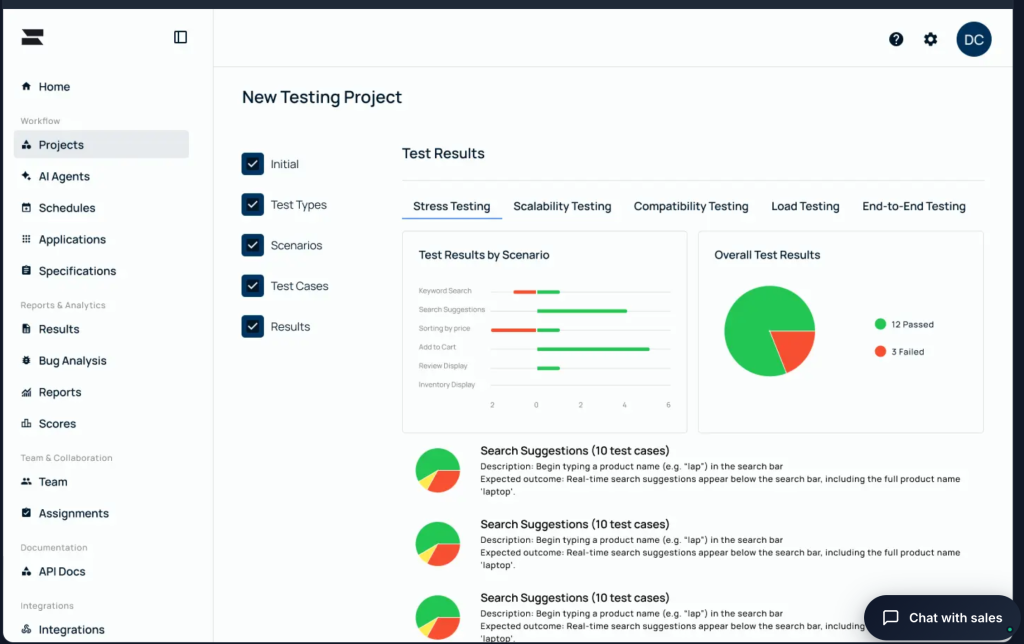
Task: Click the green 12 Passed legend swatch
Action: [880, 324]
